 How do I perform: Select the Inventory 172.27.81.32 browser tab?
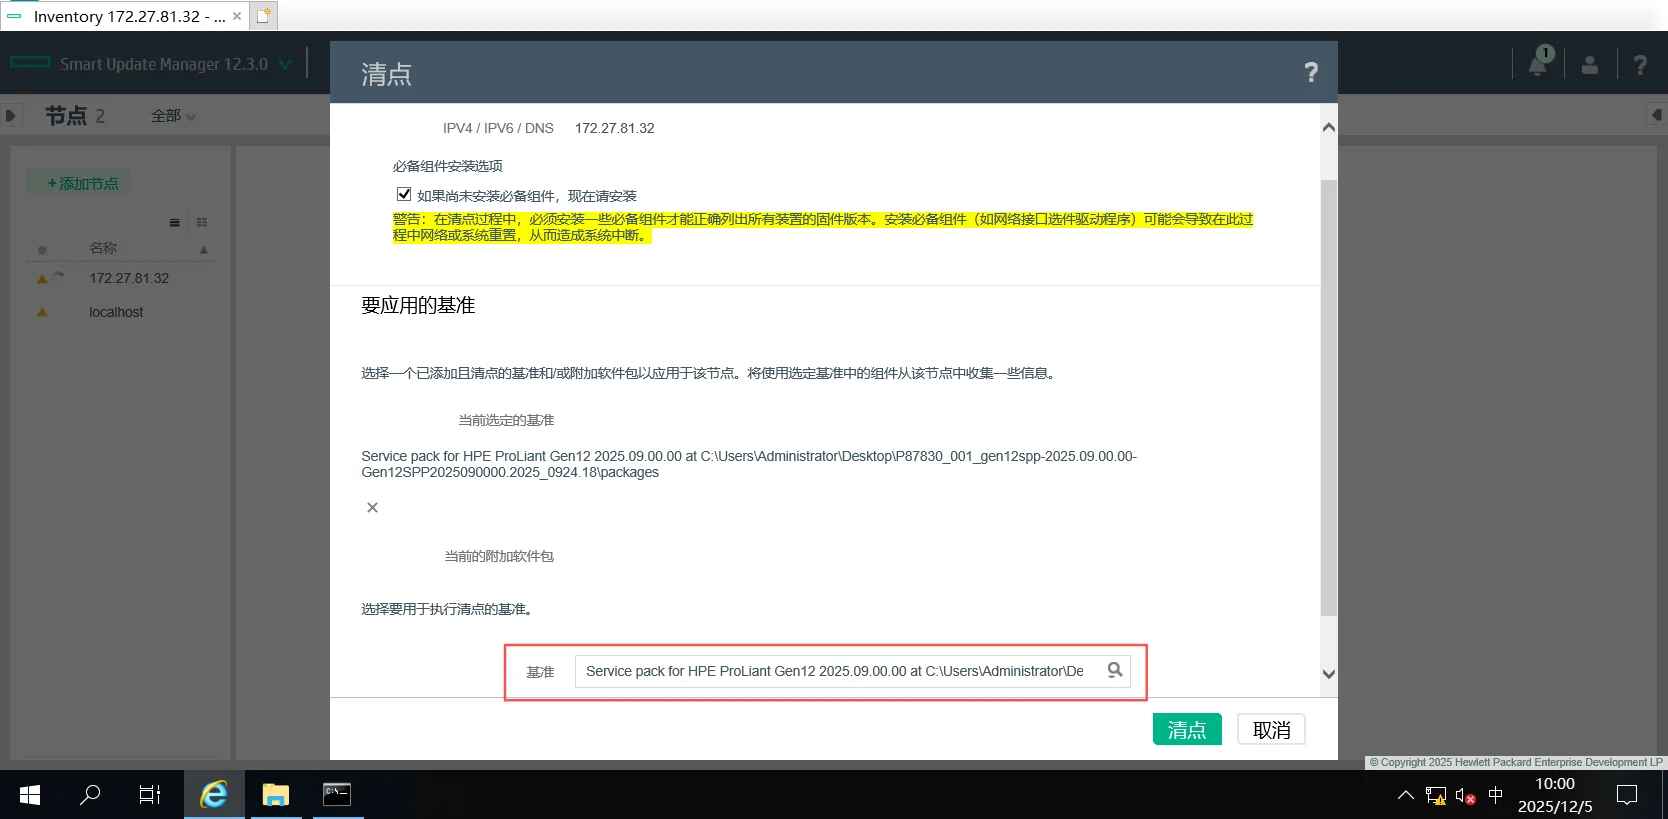pyautogui.click(x=124, y=16)
